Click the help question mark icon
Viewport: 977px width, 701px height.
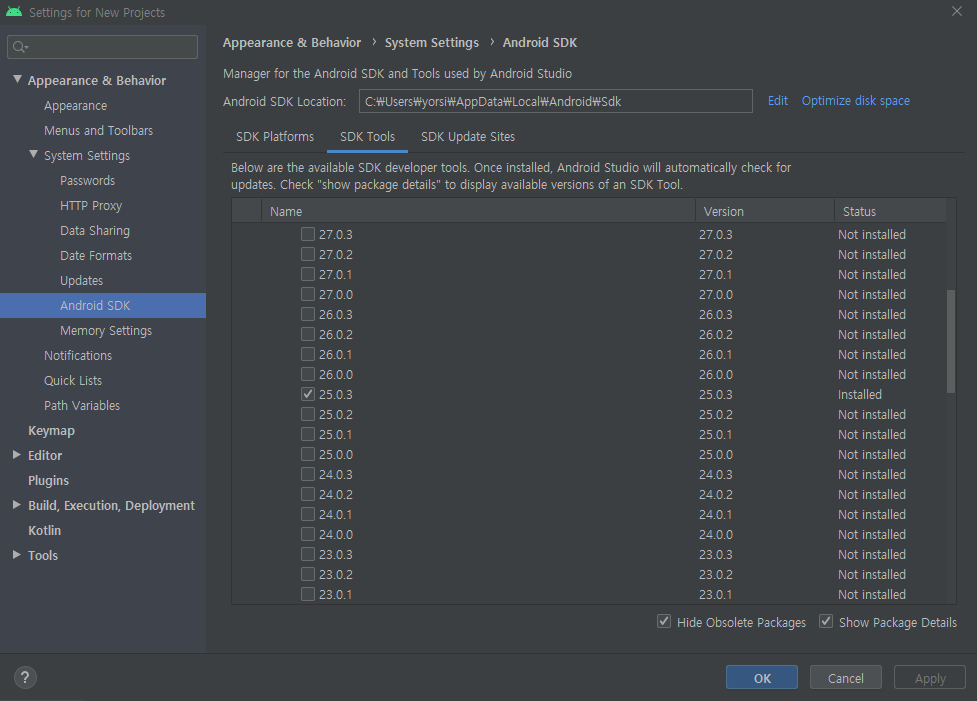[x=25, y=677]
